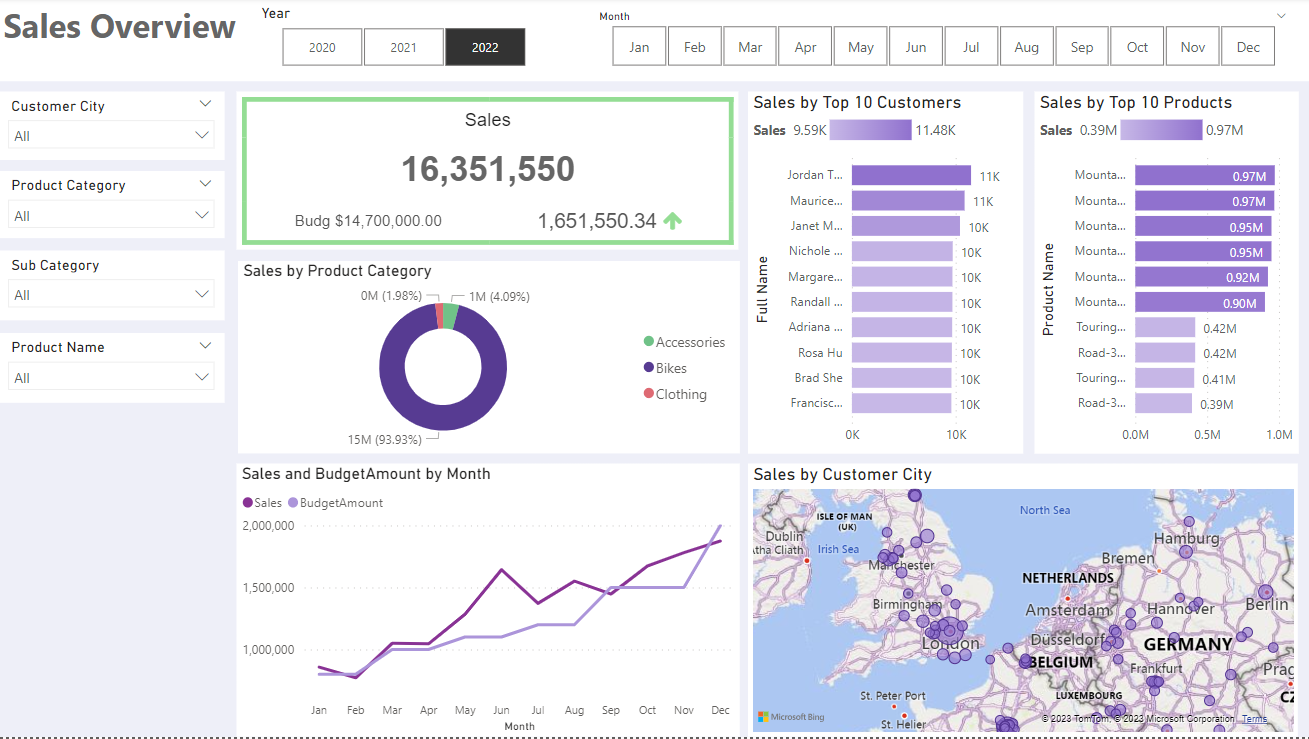
Task: Open the Customer City dropdown
Action: point(111,136)
